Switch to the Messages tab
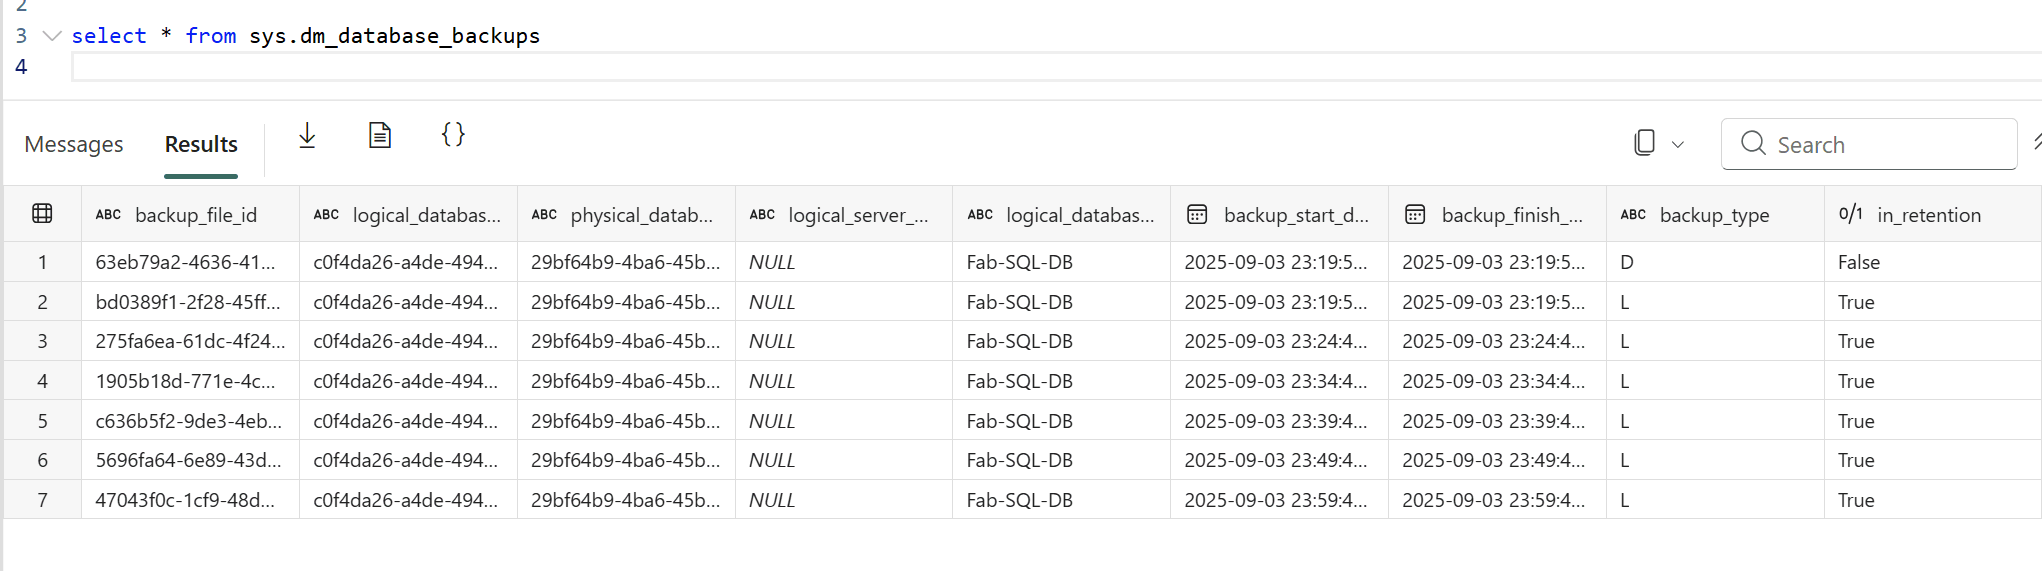2042x571 pixels. coord(74,145)
